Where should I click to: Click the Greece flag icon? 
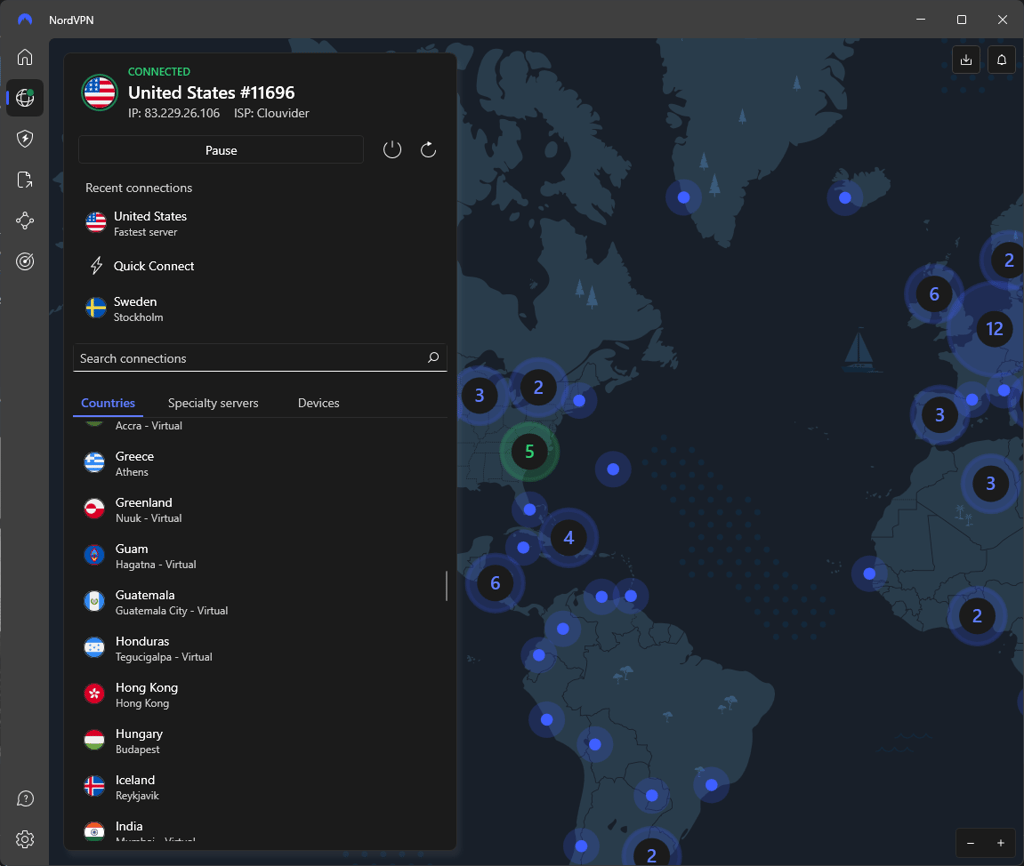click(x=94, y=462)
